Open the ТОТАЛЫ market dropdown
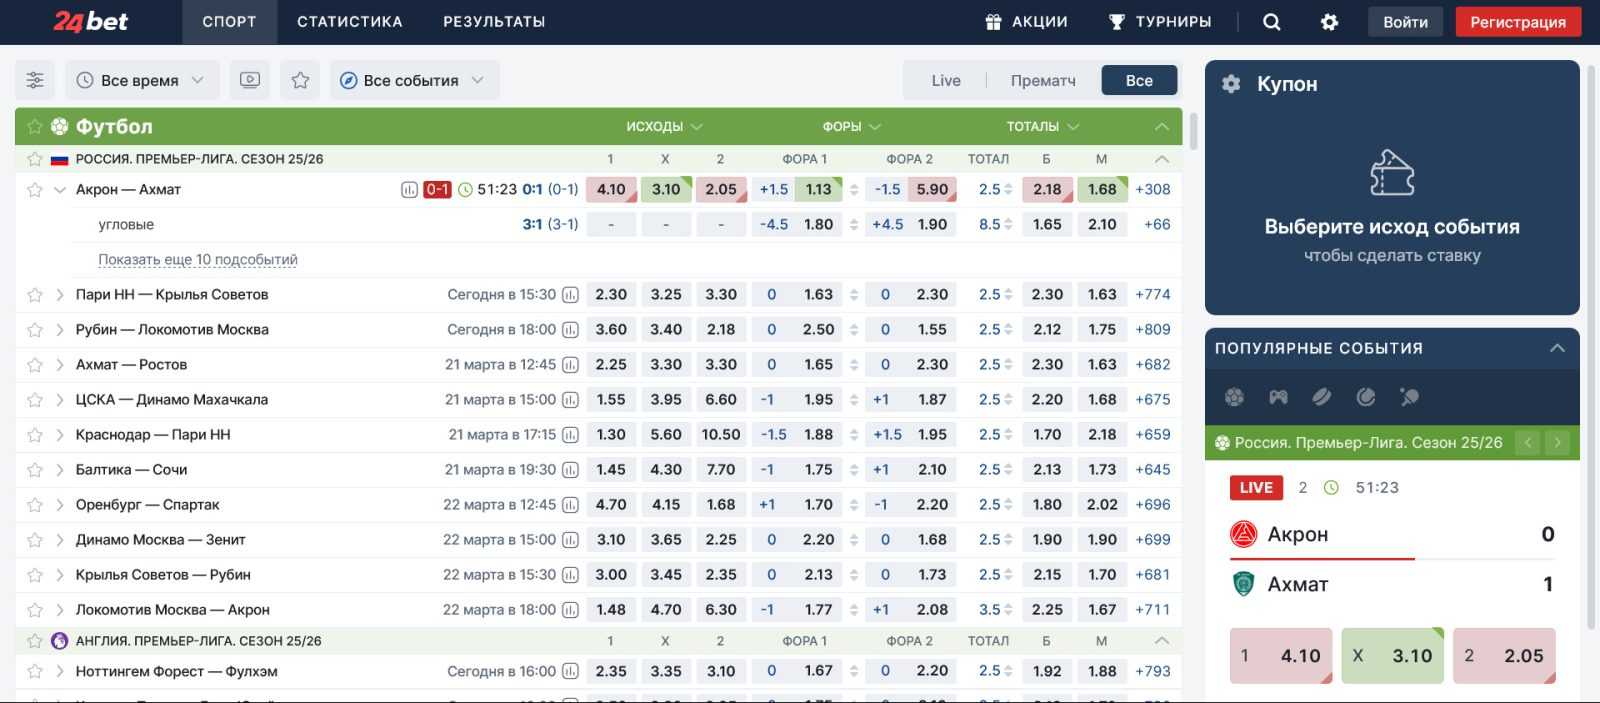This screenshot has height=703, width=1600. pyautogui.click(x=1043, y=126)
